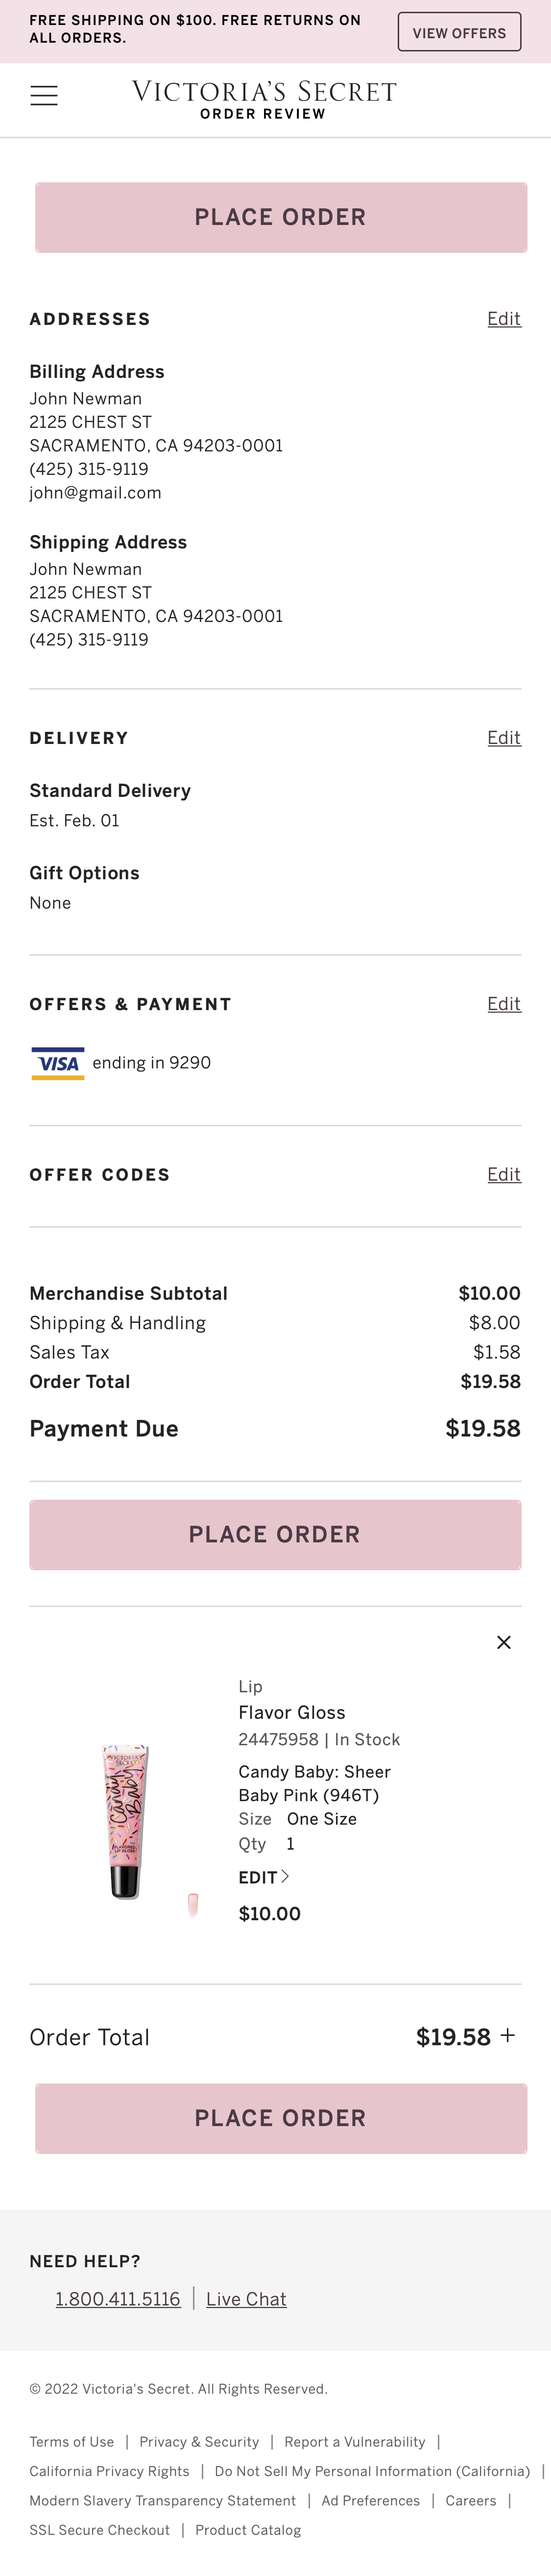Remove the Flavor Gloss item
The image size is (551, 2576).
(x=504, y=1642)
